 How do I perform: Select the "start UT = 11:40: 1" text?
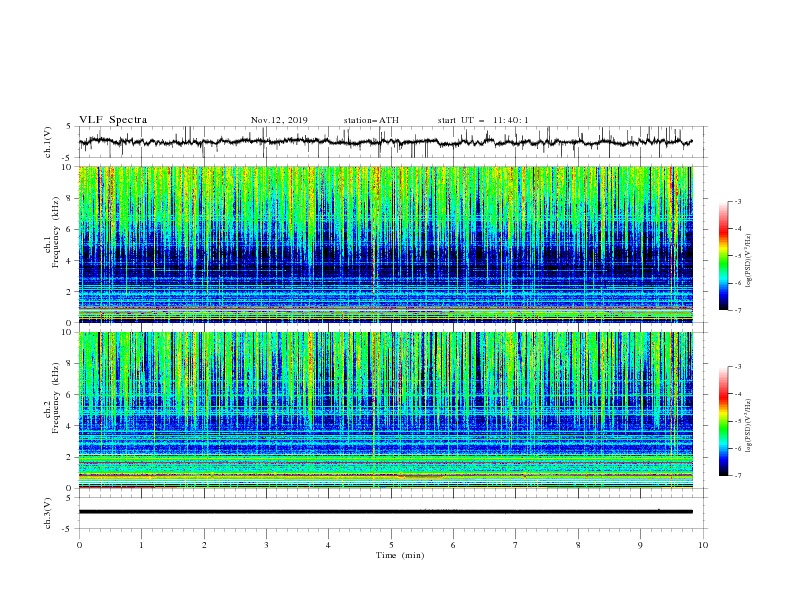click(x=483, y=120)
